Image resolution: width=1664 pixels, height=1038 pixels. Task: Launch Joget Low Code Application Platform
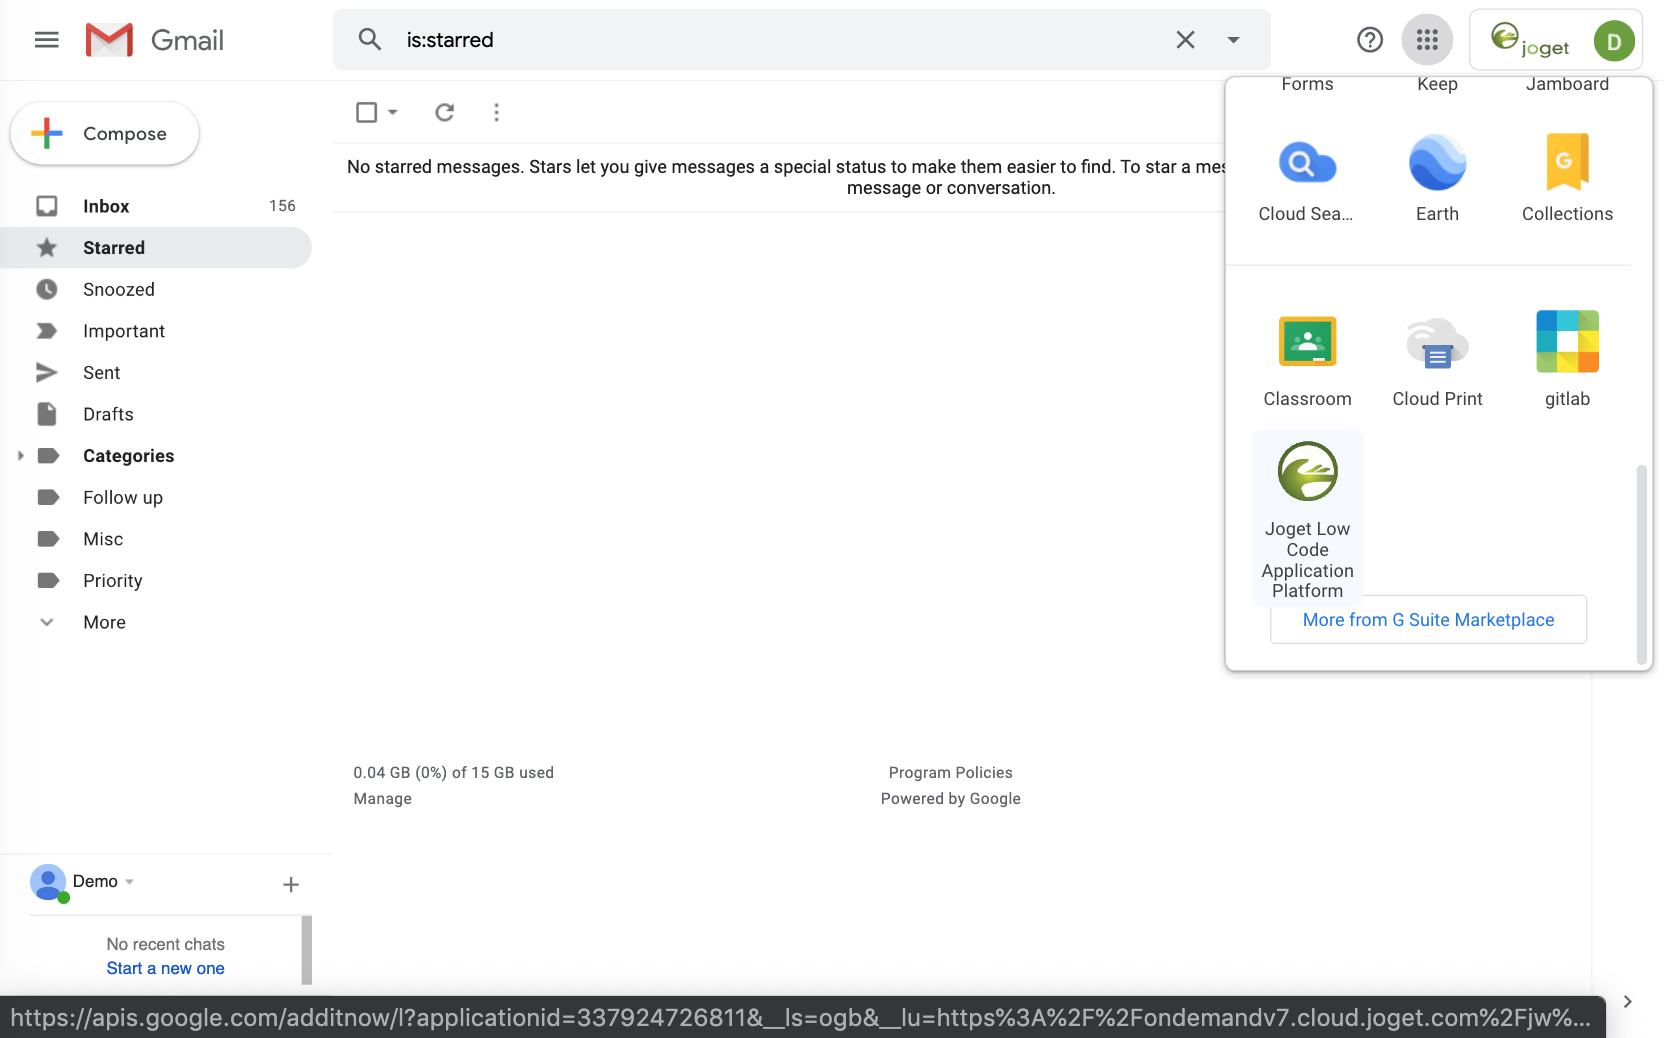click(x=1307, y=518)
